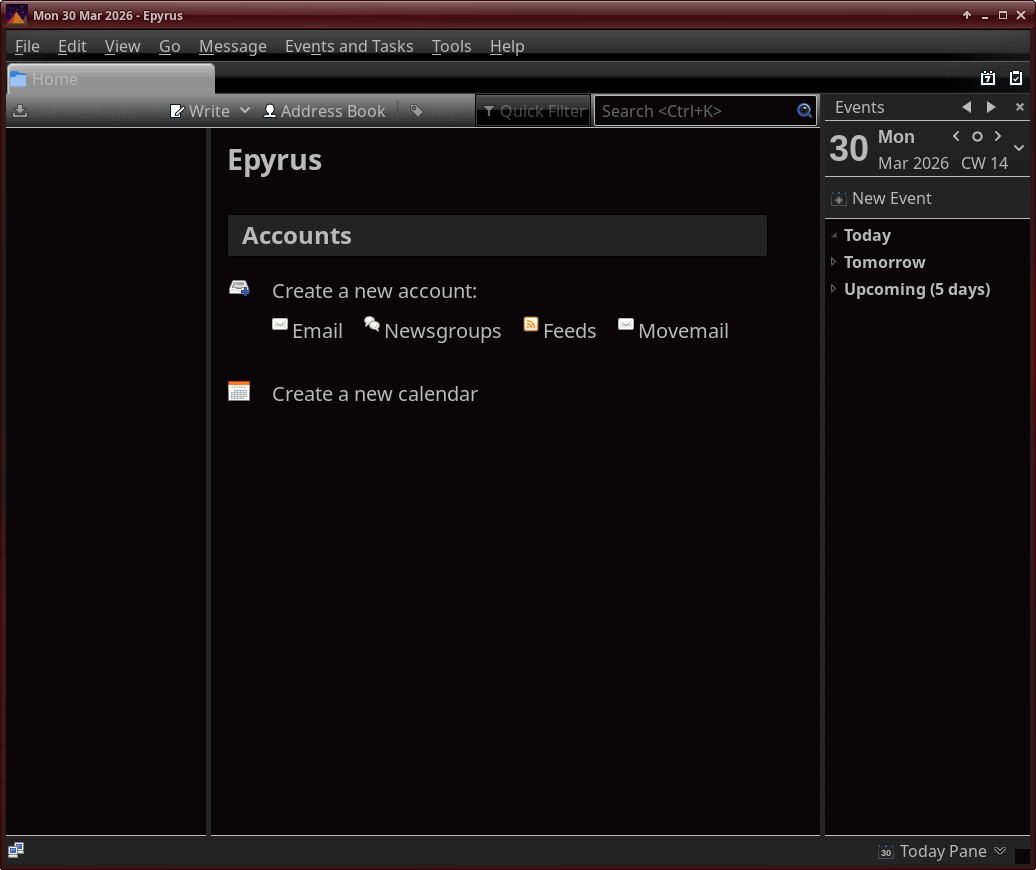Expand the Tomorrow section
The height and width of the screenshot is (870, 1036).
tap(834, 262)
